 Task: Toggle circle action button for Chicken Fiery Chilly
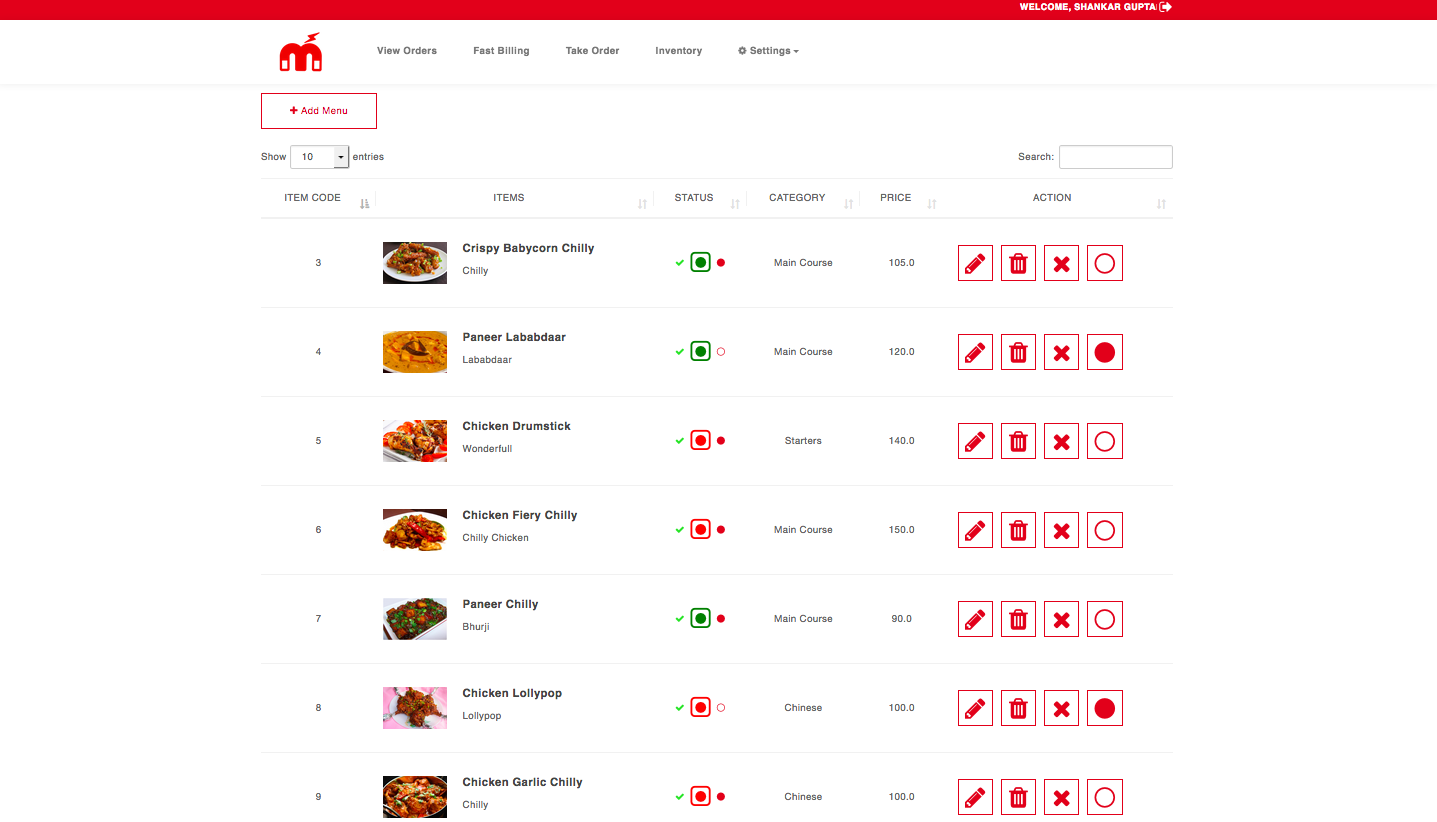pyautogui.click(x=1104, y=530)
